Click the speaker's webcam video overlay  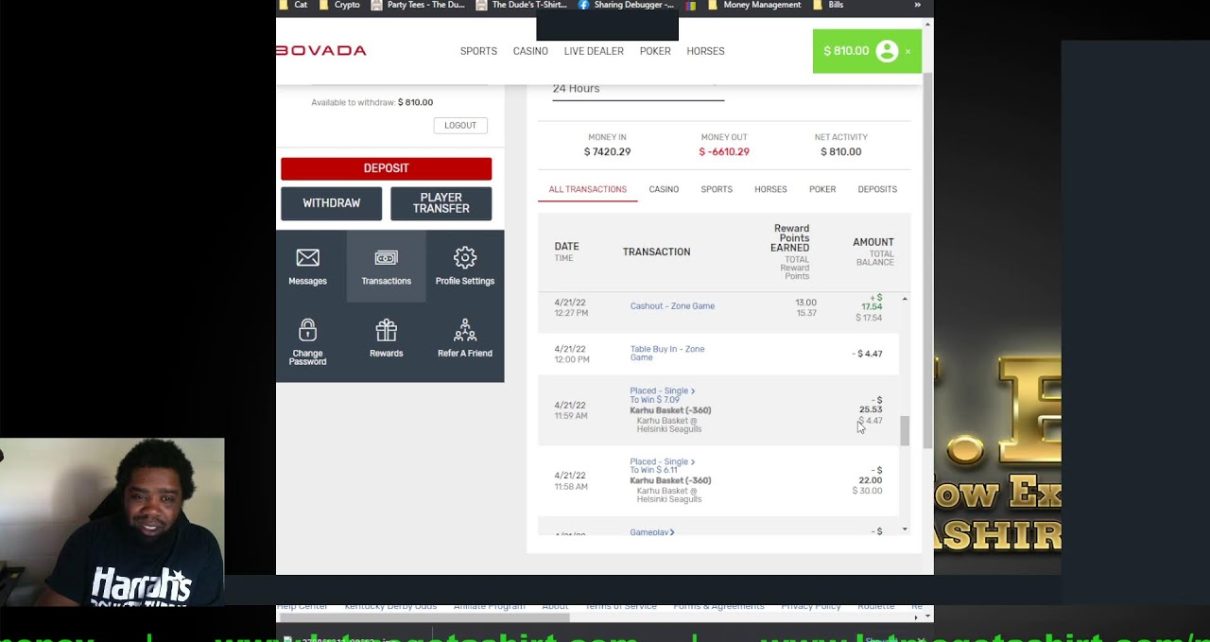coord(112,522)
